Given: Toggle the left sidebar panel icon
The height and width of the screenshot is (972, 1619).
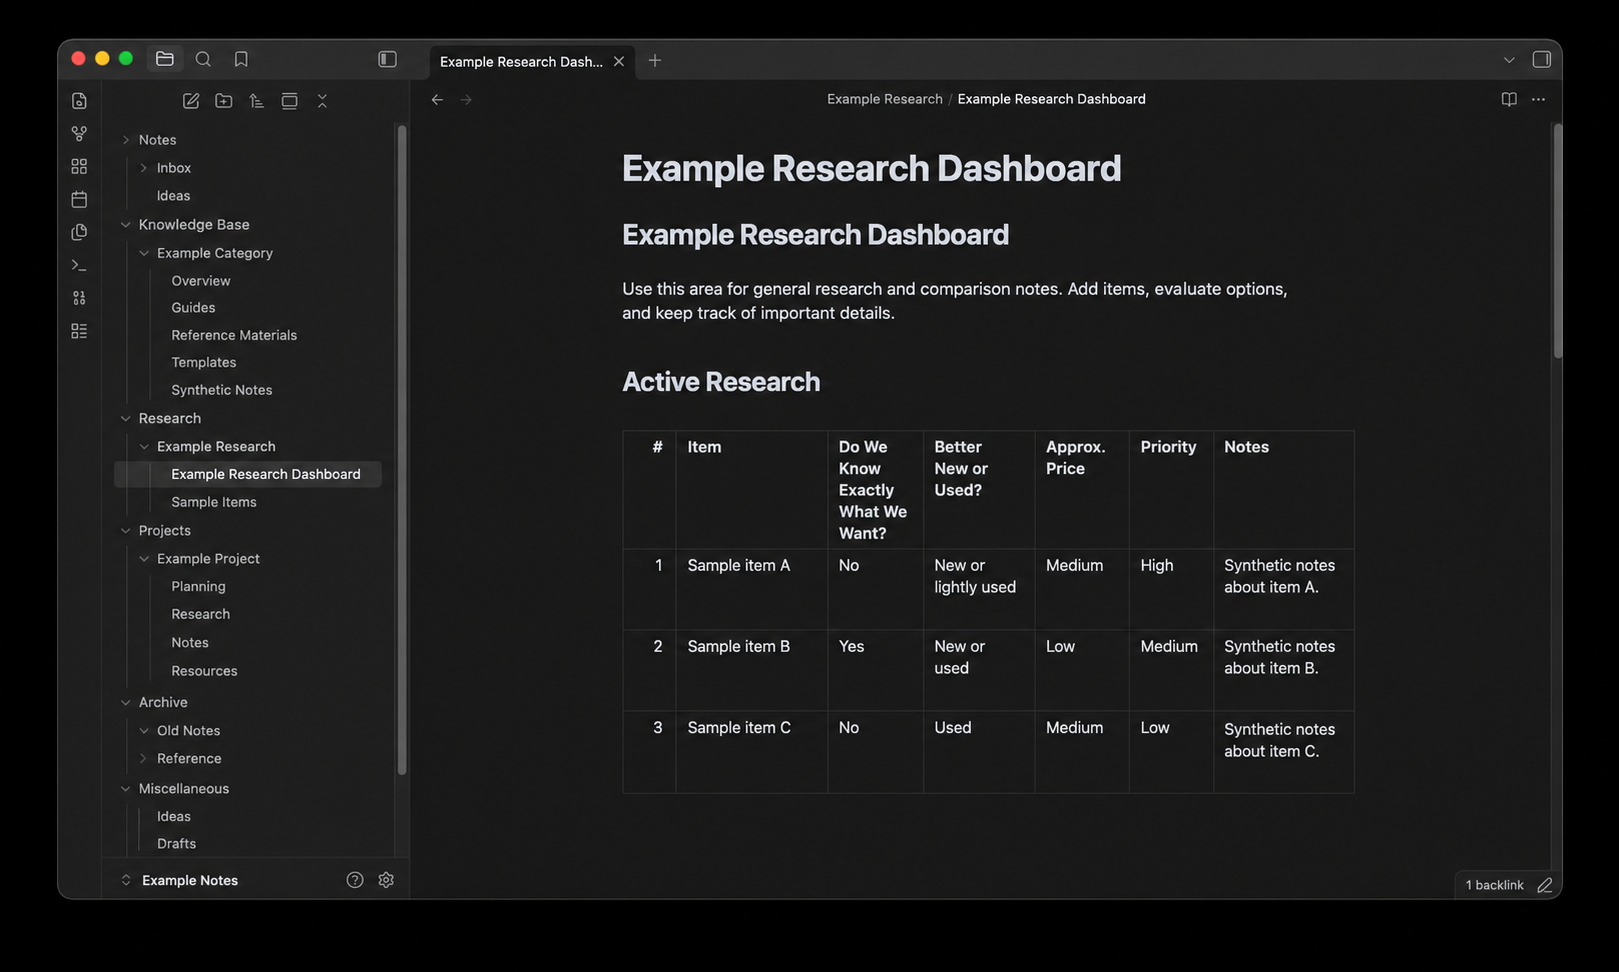Looking at the screenshot, I should pyautogui.click(x=388, y=59).
